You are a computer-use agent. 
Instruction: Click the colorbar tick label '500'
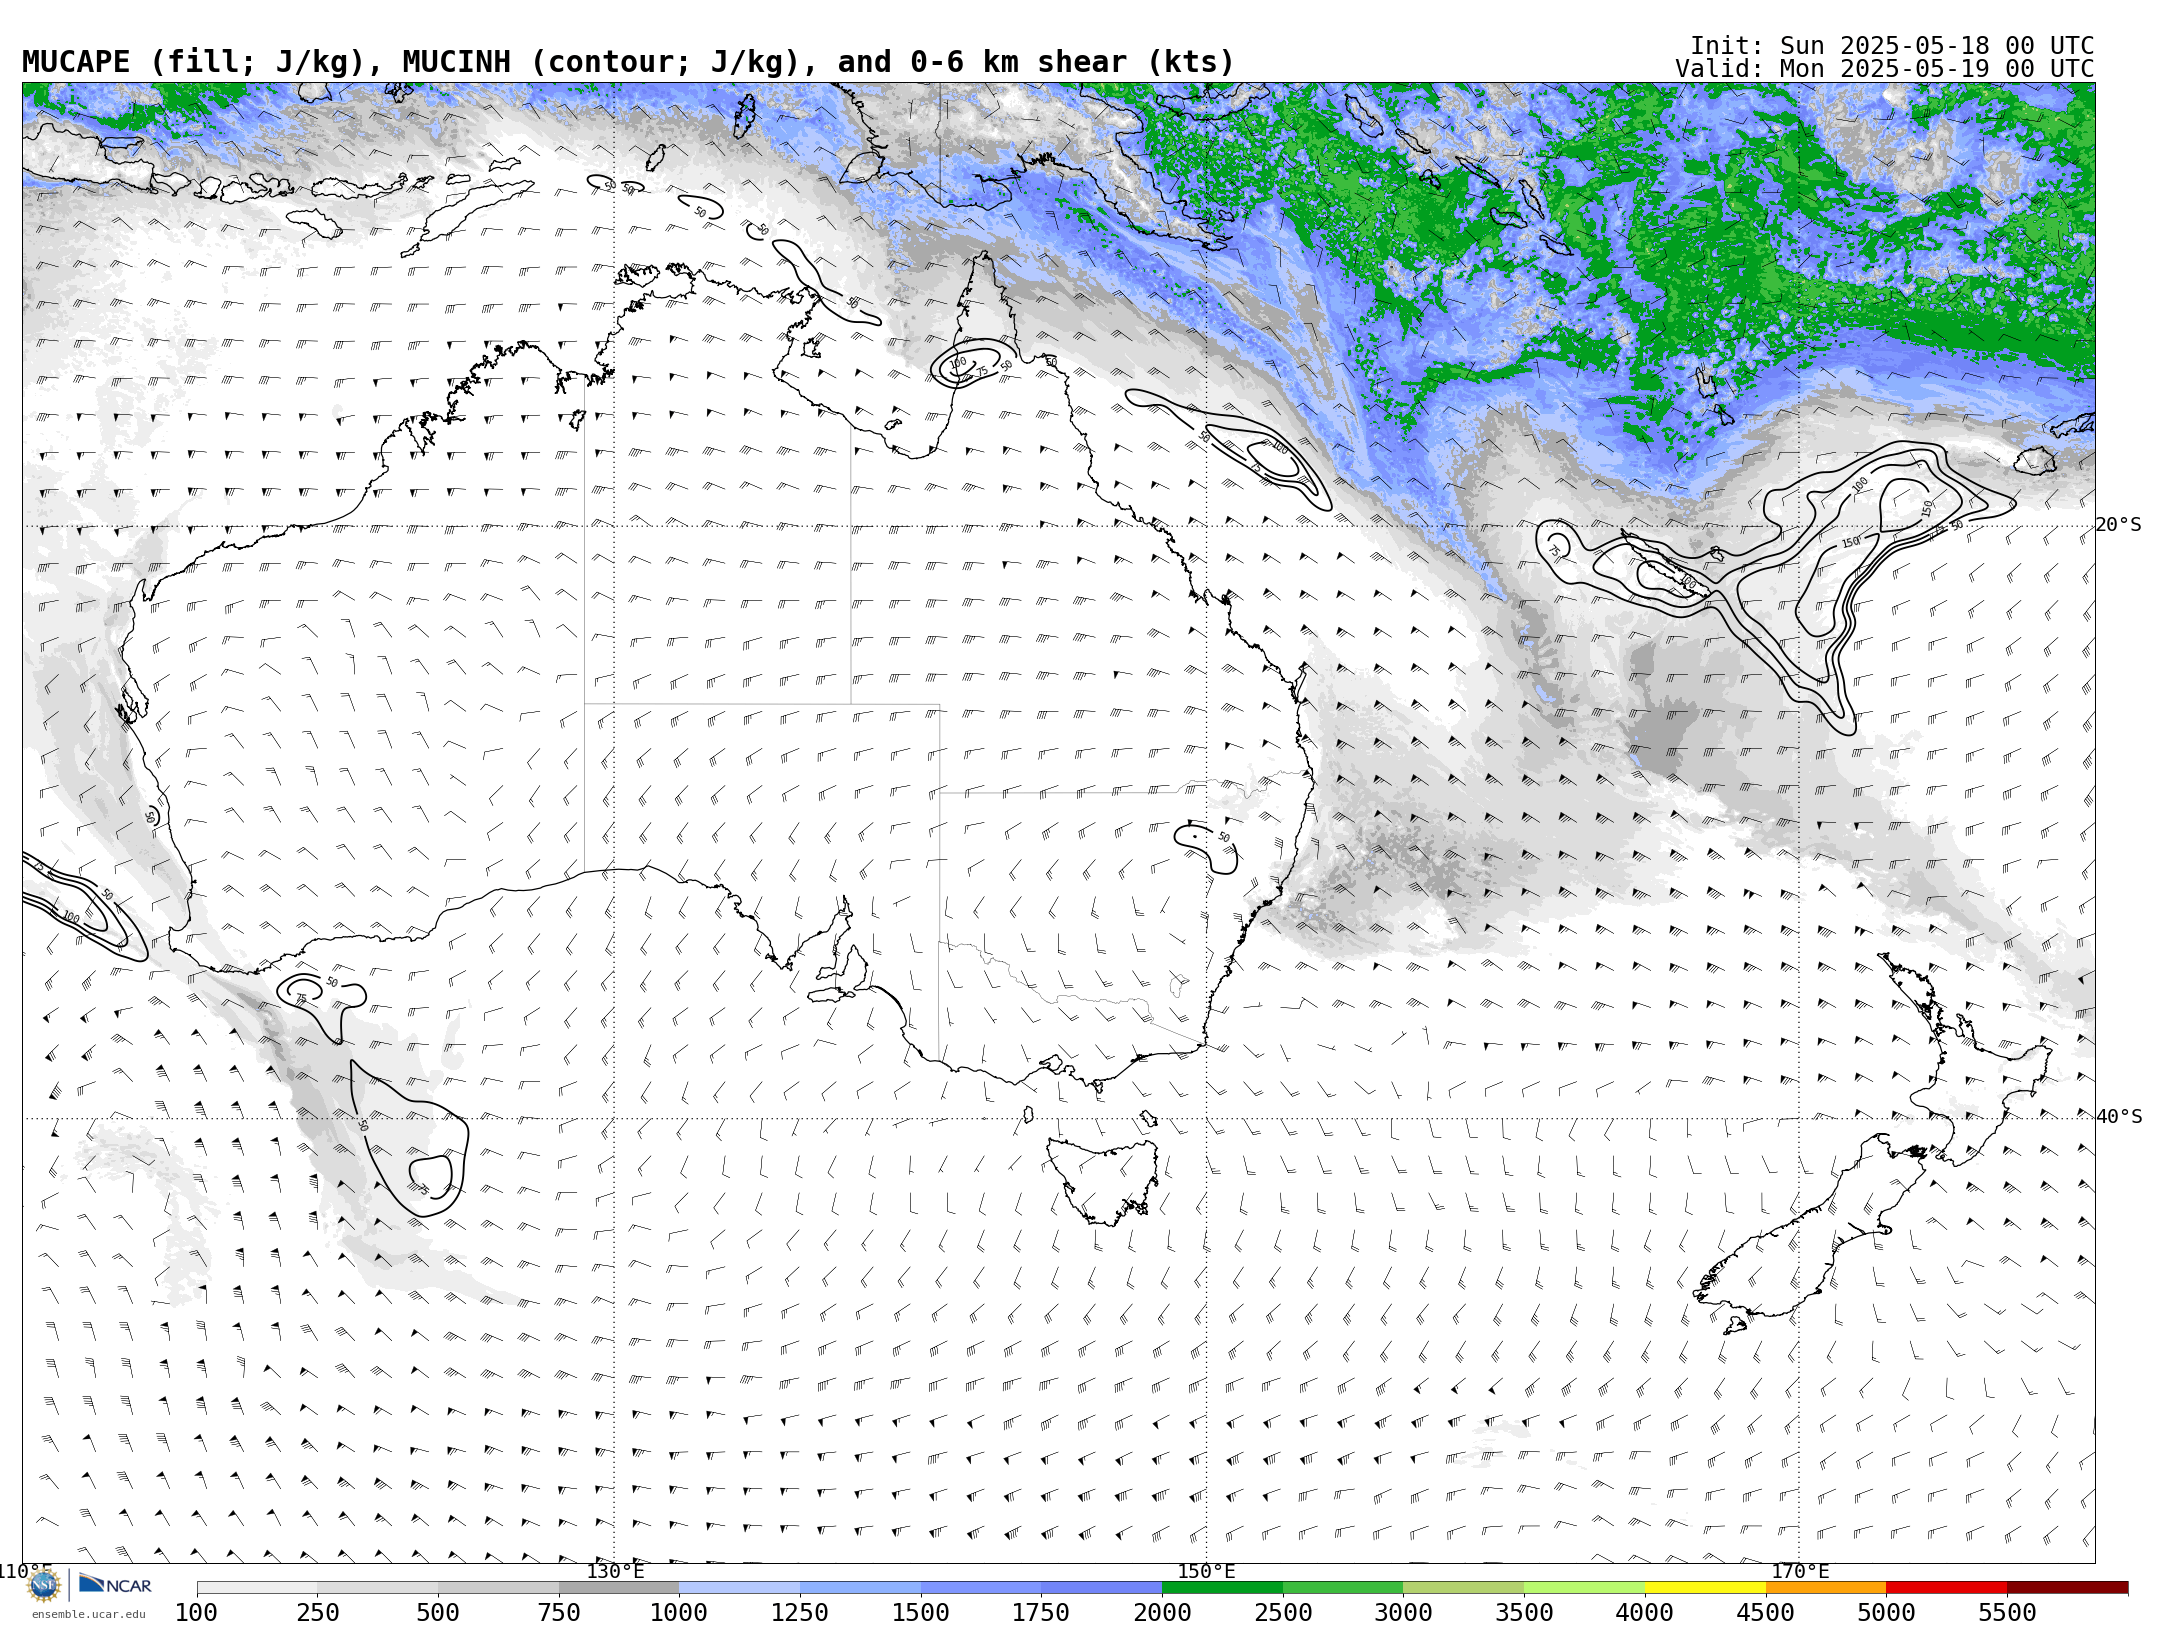pos(438,1613)
